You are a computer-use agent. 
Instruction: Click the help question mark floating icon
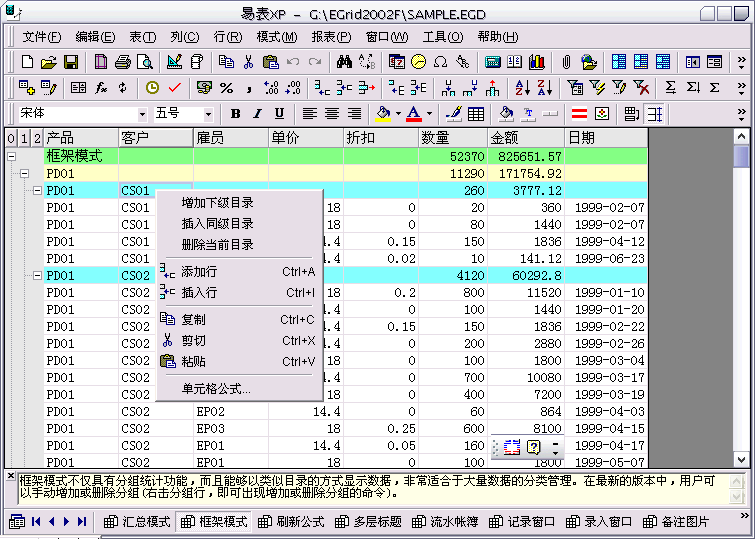pyautogui.click(x=534, y=447)
